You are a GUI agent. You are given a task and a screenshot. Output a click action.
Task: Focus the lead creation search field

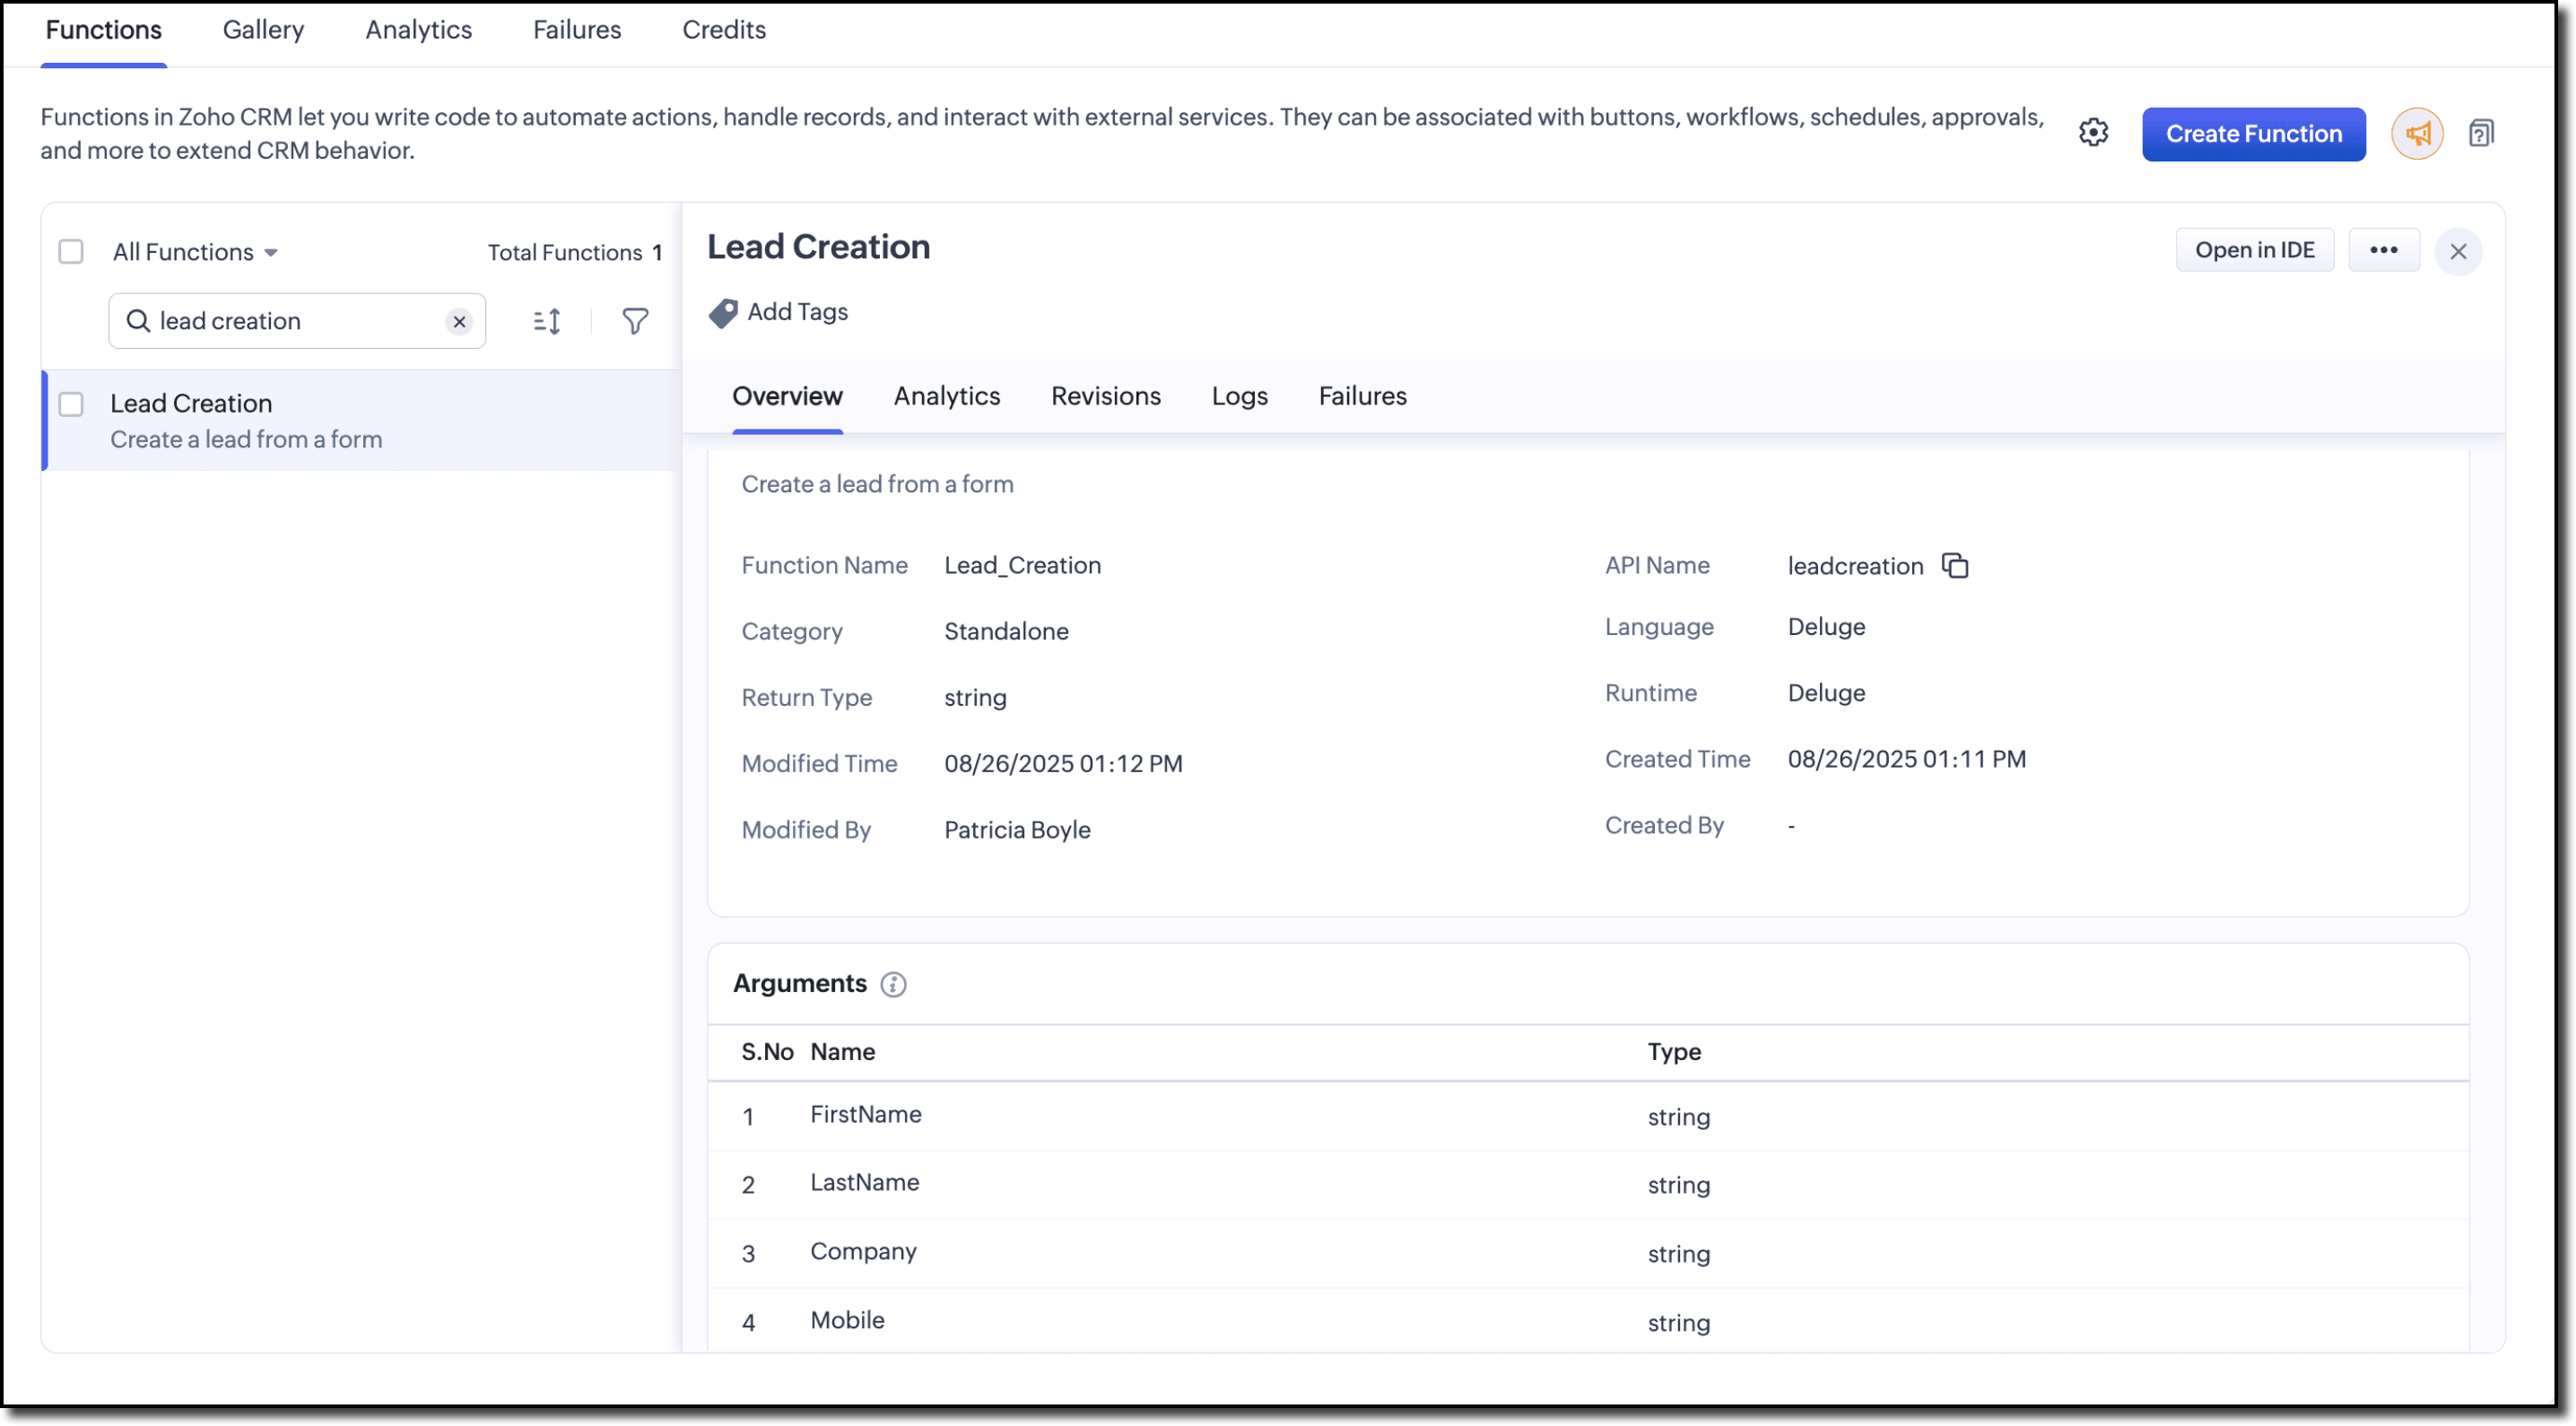(297, 321)
